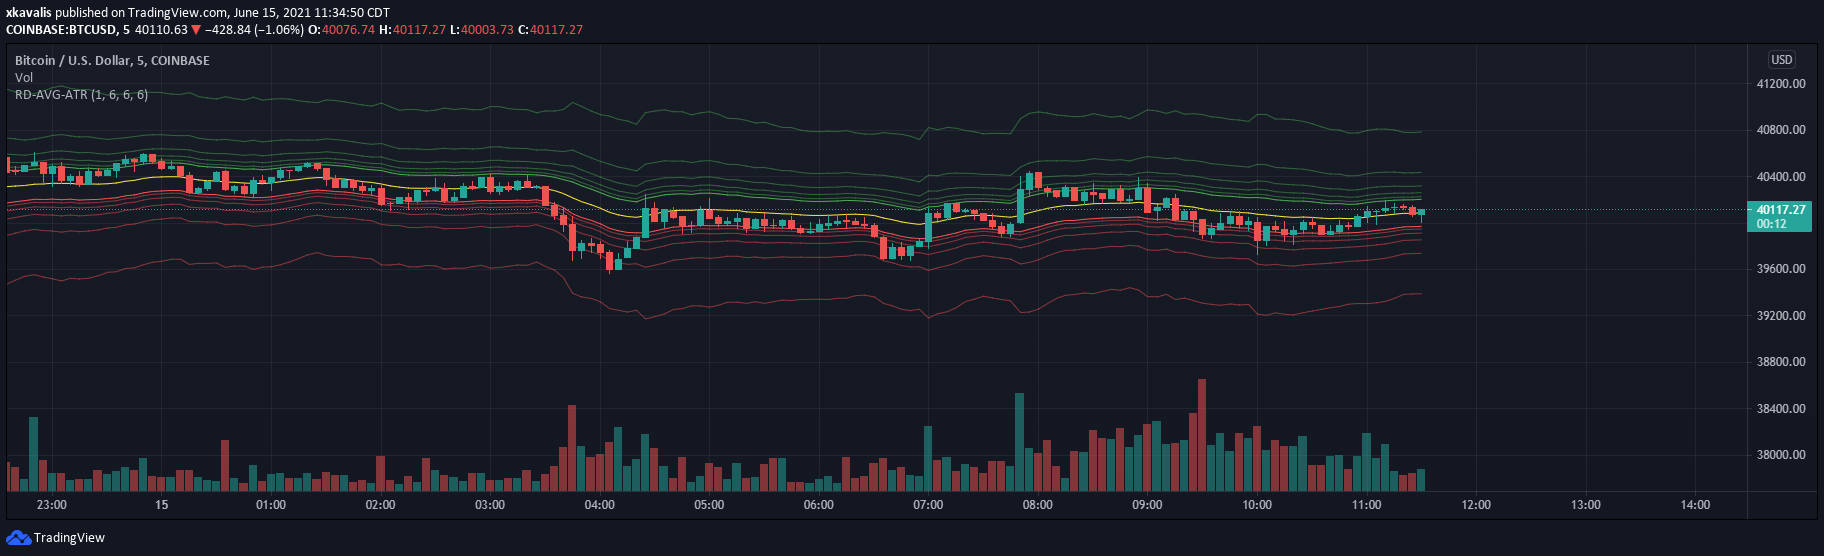Click the 41200.00 price axis label
The height and width of the screenshot is (556, 1824).
coord(1781,84)
